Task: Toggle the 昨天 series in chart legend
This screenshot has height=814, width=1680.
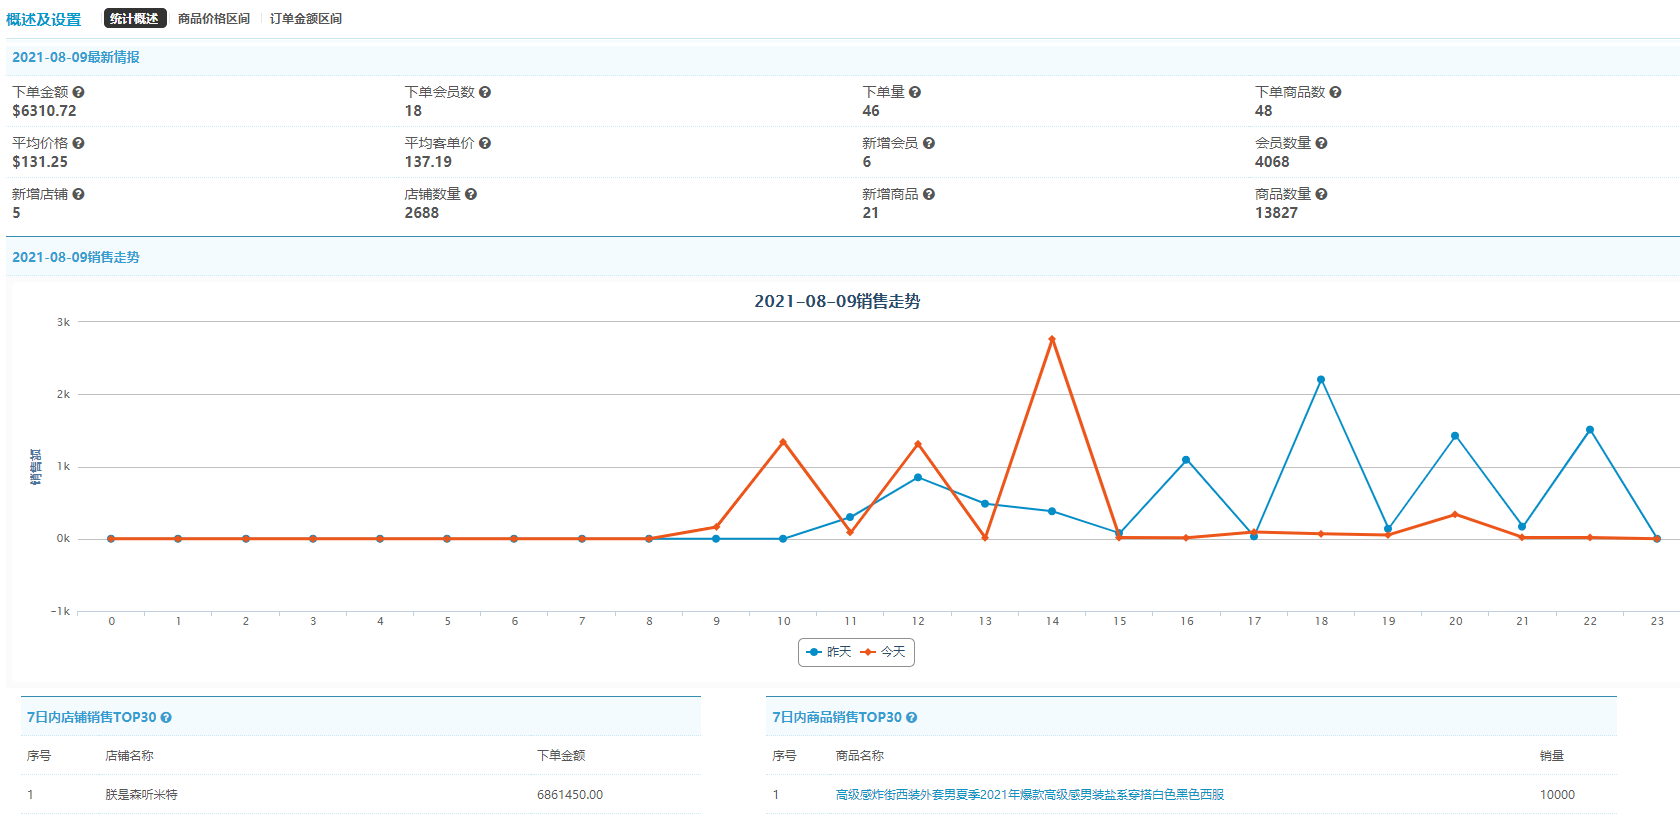Action: pos(829,652)
